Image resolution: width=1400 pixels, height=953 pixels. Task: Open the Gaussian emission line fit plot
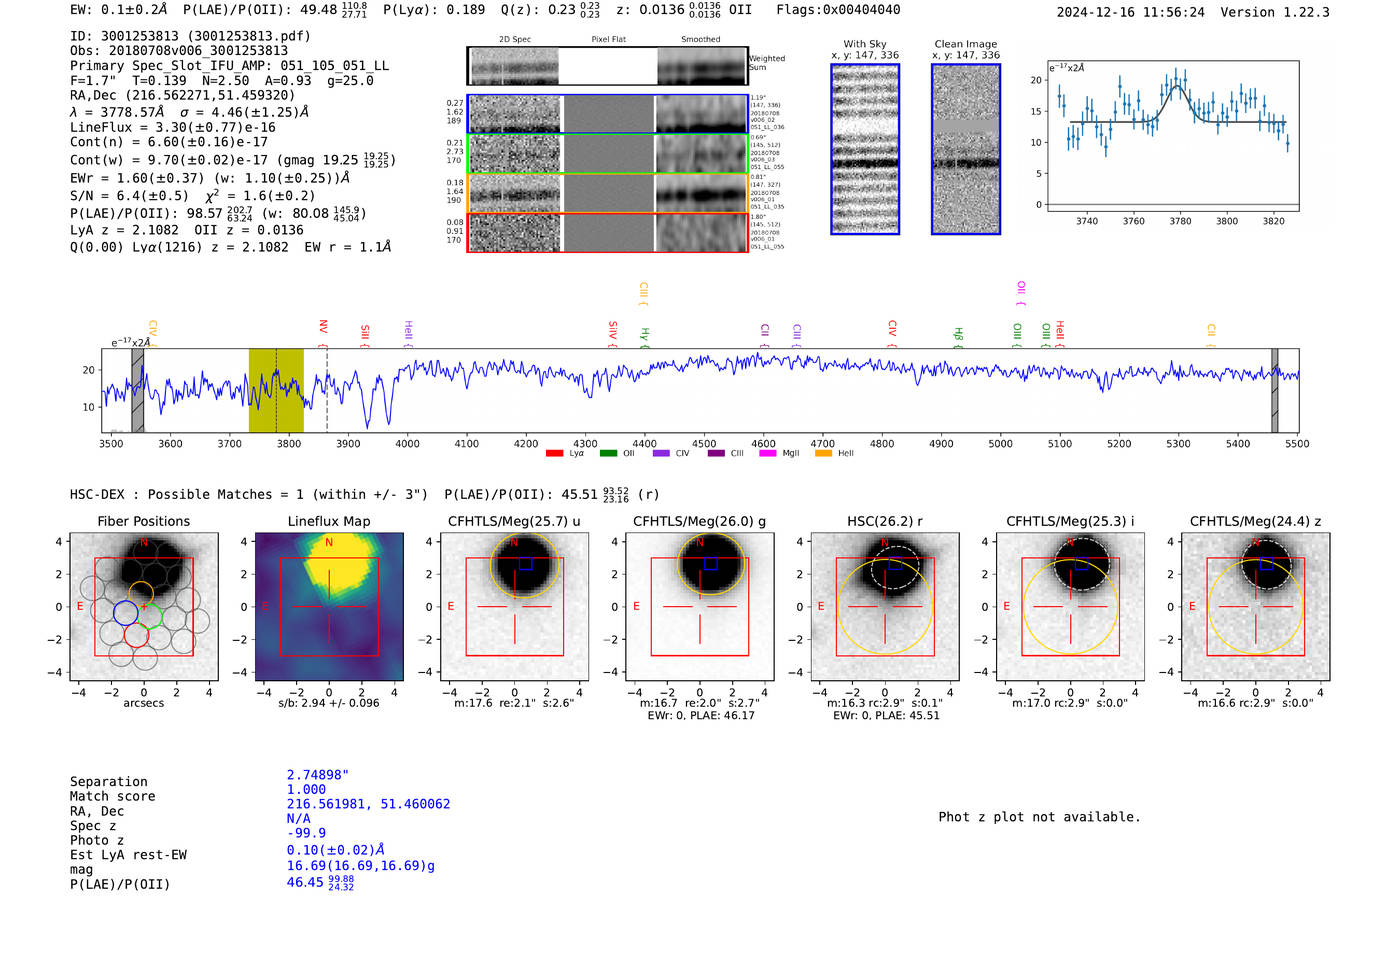(1172, 136)
